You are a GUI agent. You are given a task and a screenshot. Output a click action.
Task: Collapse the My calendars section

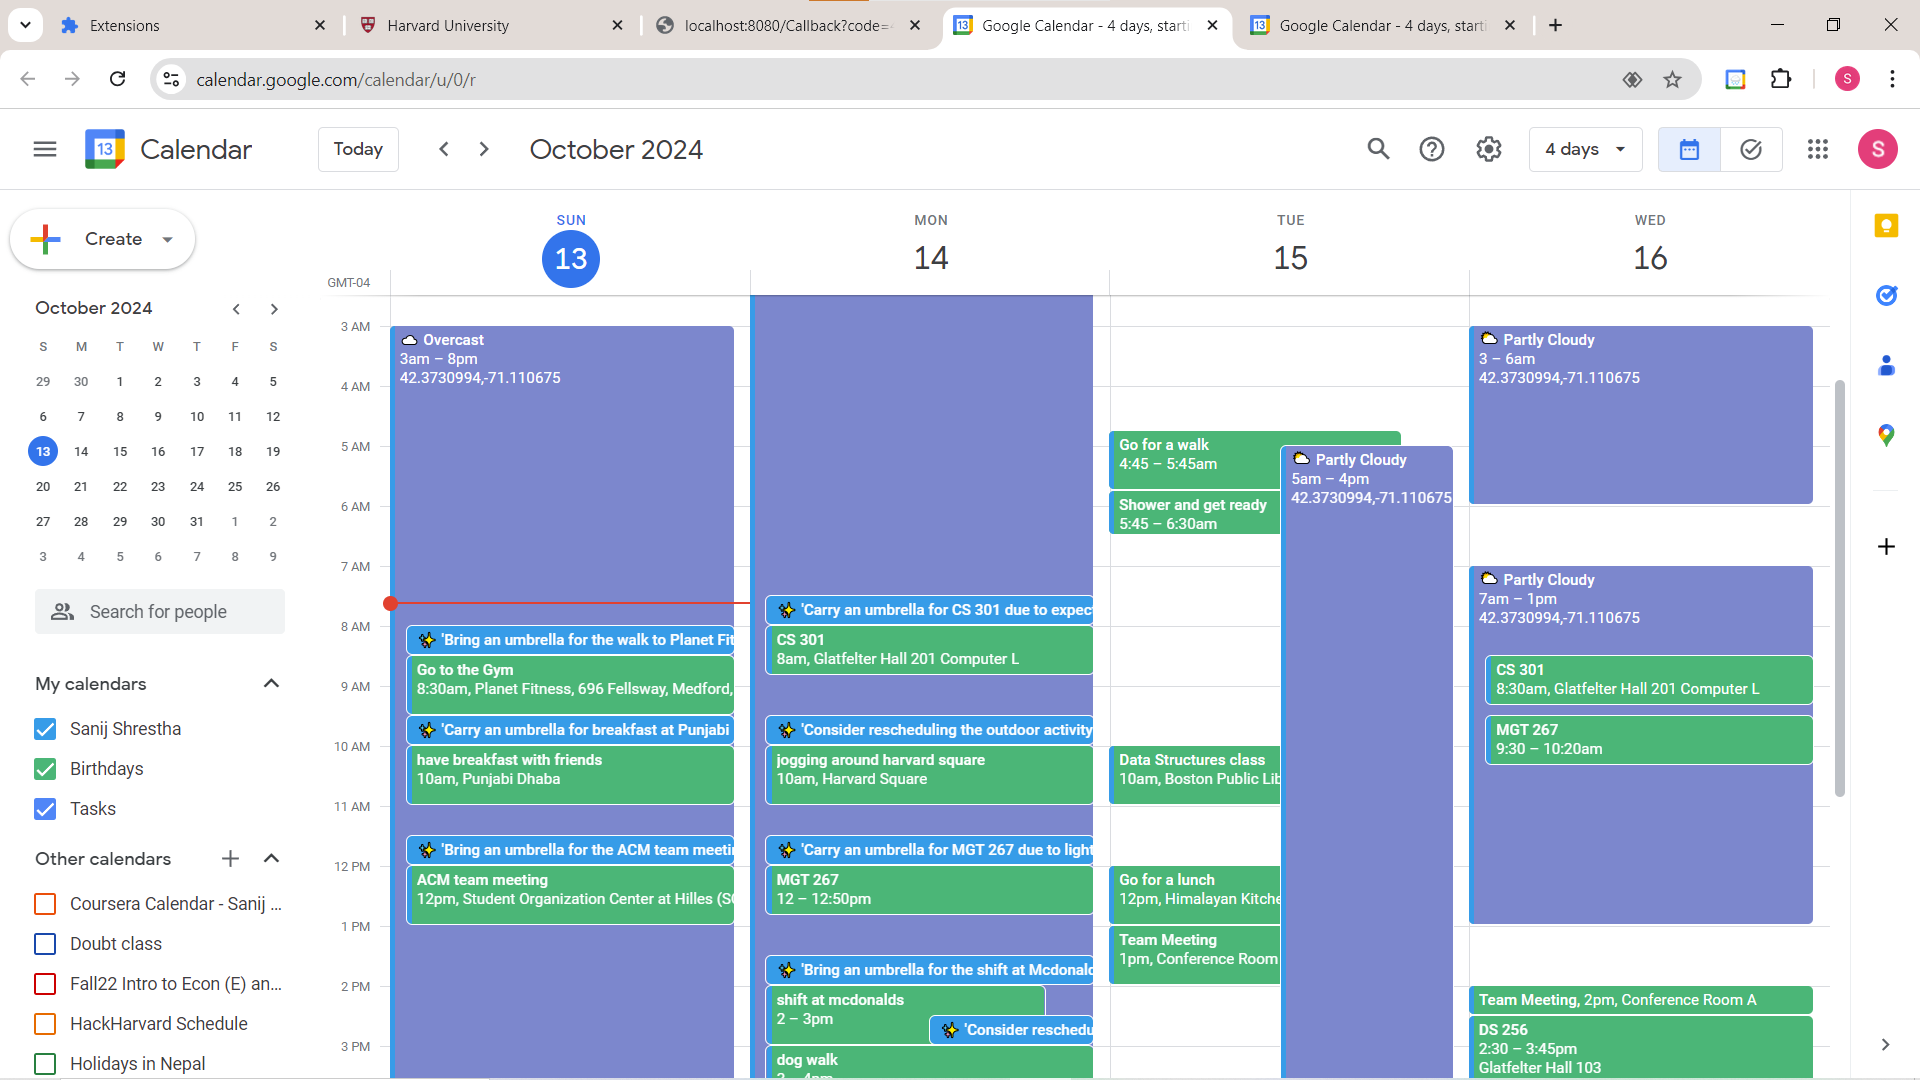click(x=271, y=684)
